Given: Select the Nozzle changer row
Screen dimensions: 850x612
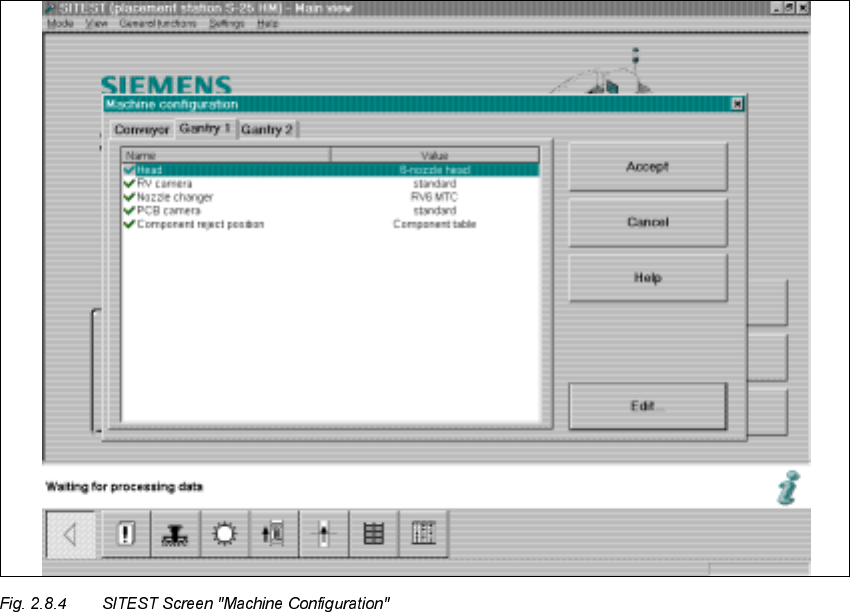Looking at the screenshot, I should [174, 198].
